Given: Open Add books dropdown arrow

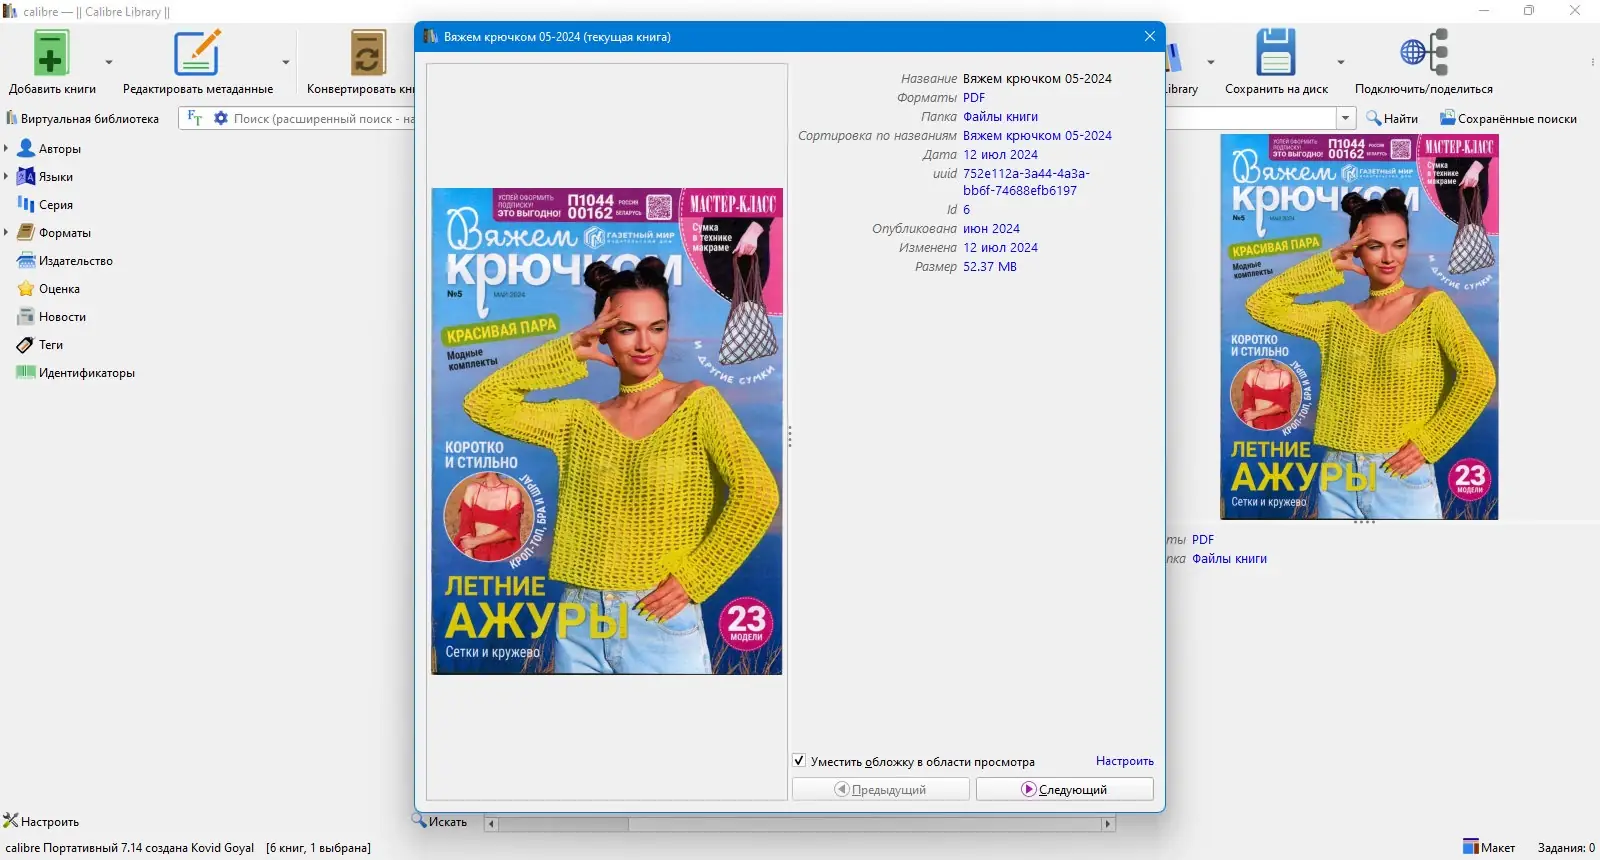Looking at the screenshot, I should [x=109, y=62].
